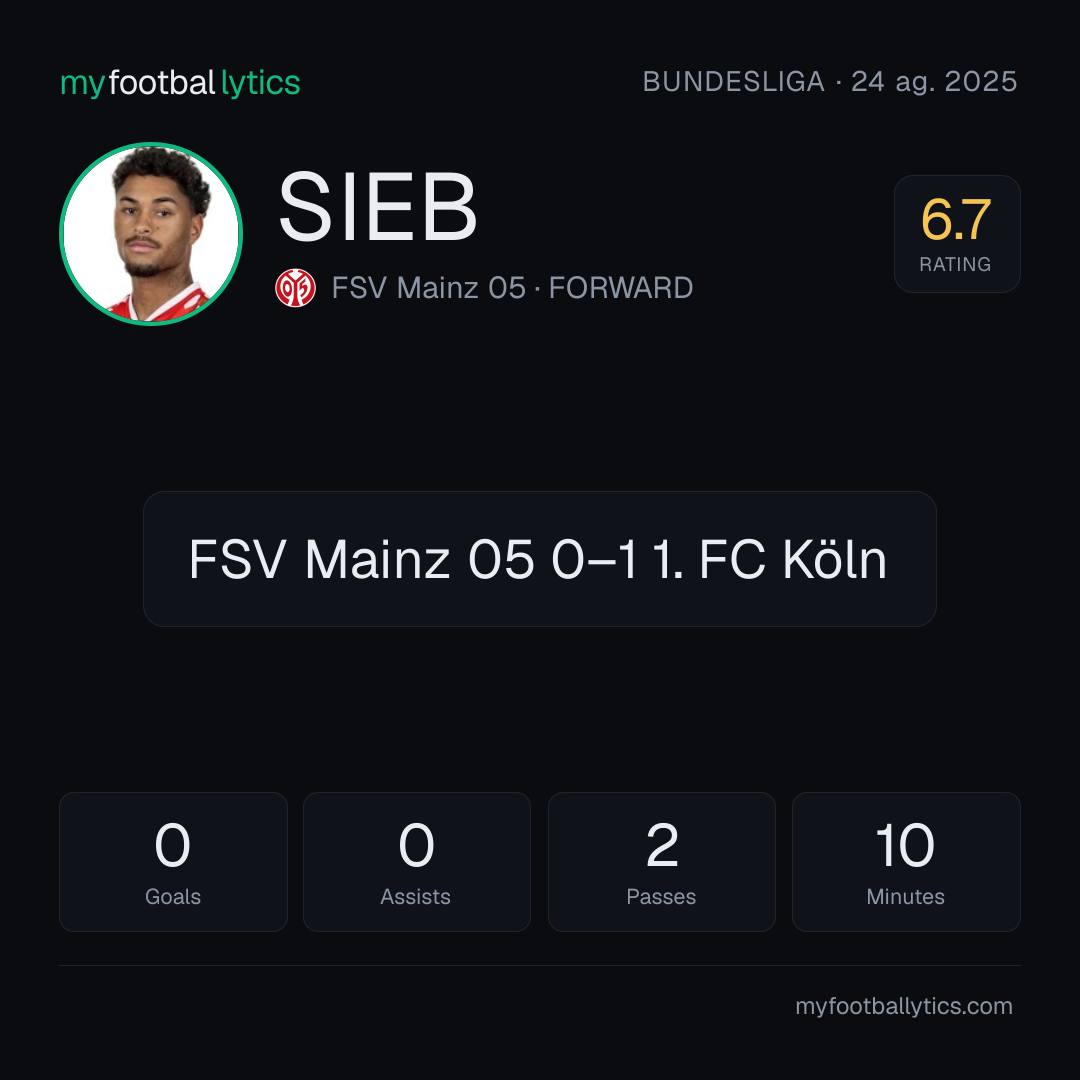1080x1080 pixels.
Task: Open the FSV Mainz 05 0–1 1. FC Köln match result
Action: tap(539, 559)
